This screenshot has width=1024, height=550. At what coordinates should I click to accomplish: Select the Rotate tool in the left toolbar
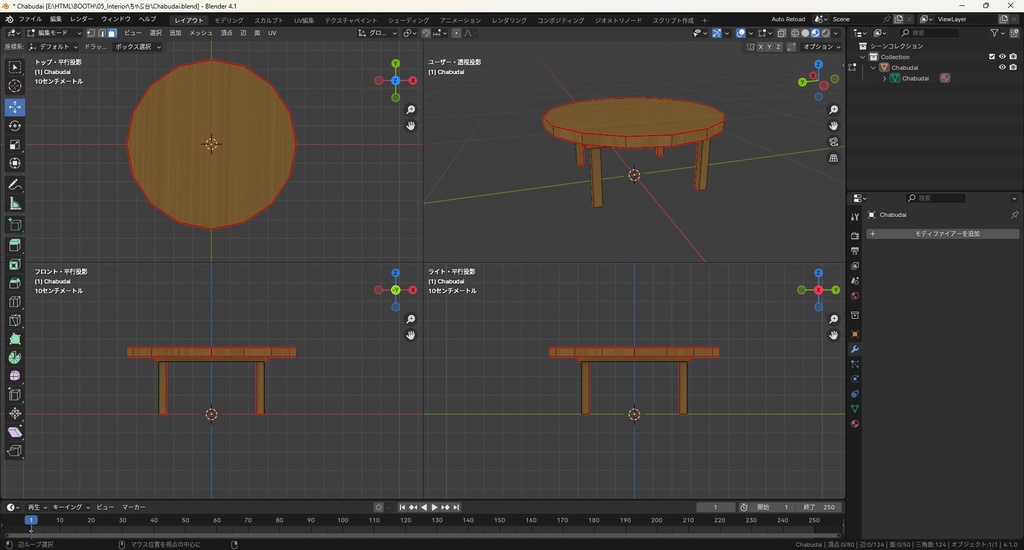click(x=15, y=126)
